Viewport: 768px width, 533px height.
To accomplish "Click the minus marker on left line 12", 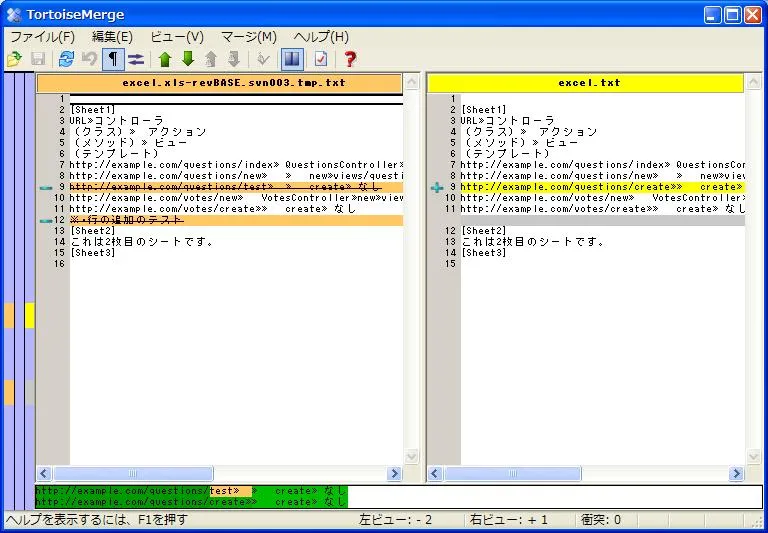I will pyautogui.click(x=46, y=221).
